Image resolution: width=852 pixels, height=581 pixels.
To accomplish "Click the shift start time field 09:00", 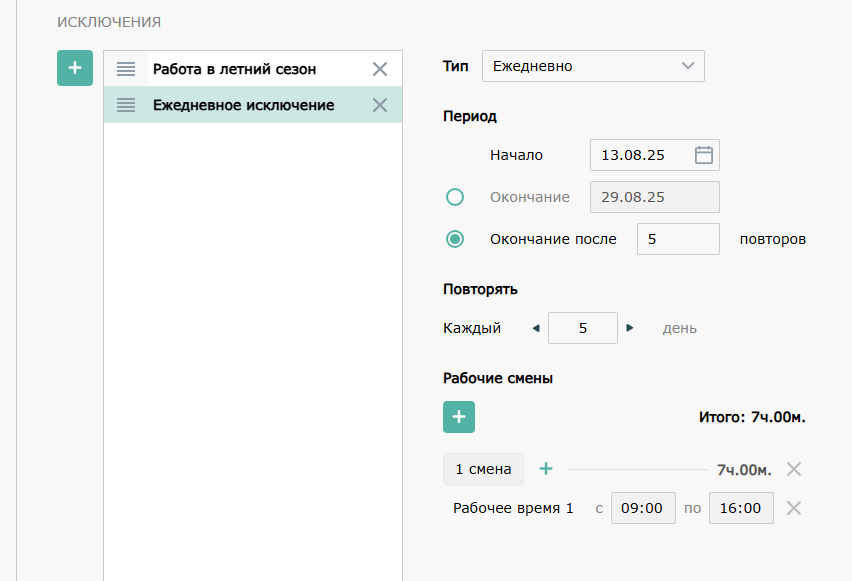I will tap(642, 508).
